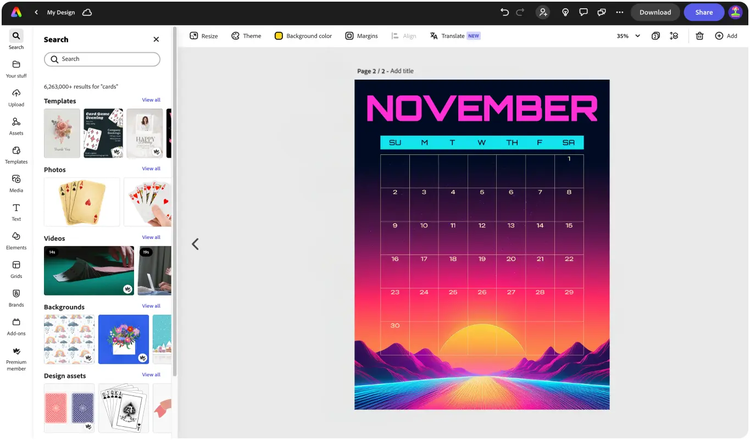This screenshot has width=750, height=440.
Task: View all Design assets results
Action: point(151,374)
